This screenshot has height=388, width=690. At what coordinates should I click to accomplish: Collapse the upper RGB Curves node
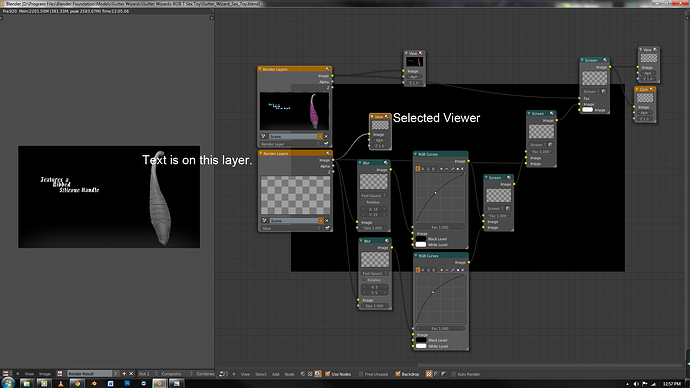(x=415, y=154)
